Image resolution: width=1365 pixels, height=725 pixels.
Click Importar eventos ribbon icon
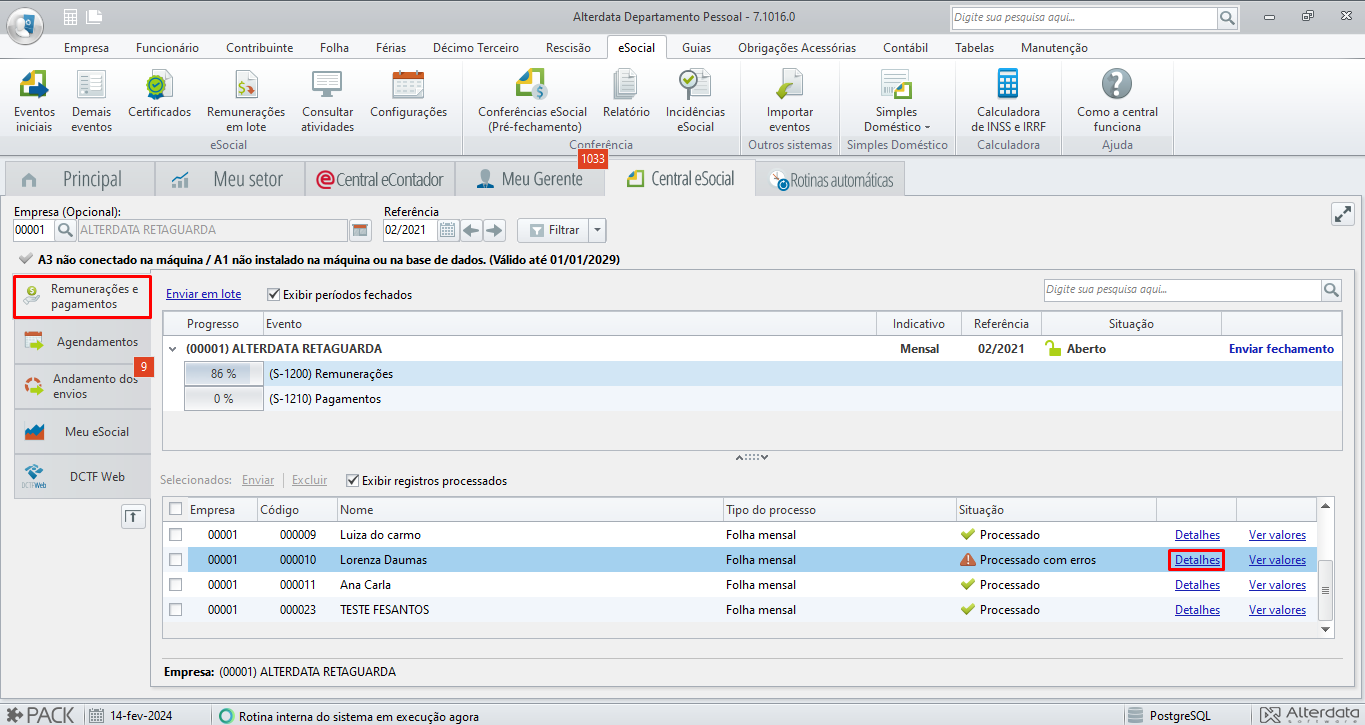point(789,101)
